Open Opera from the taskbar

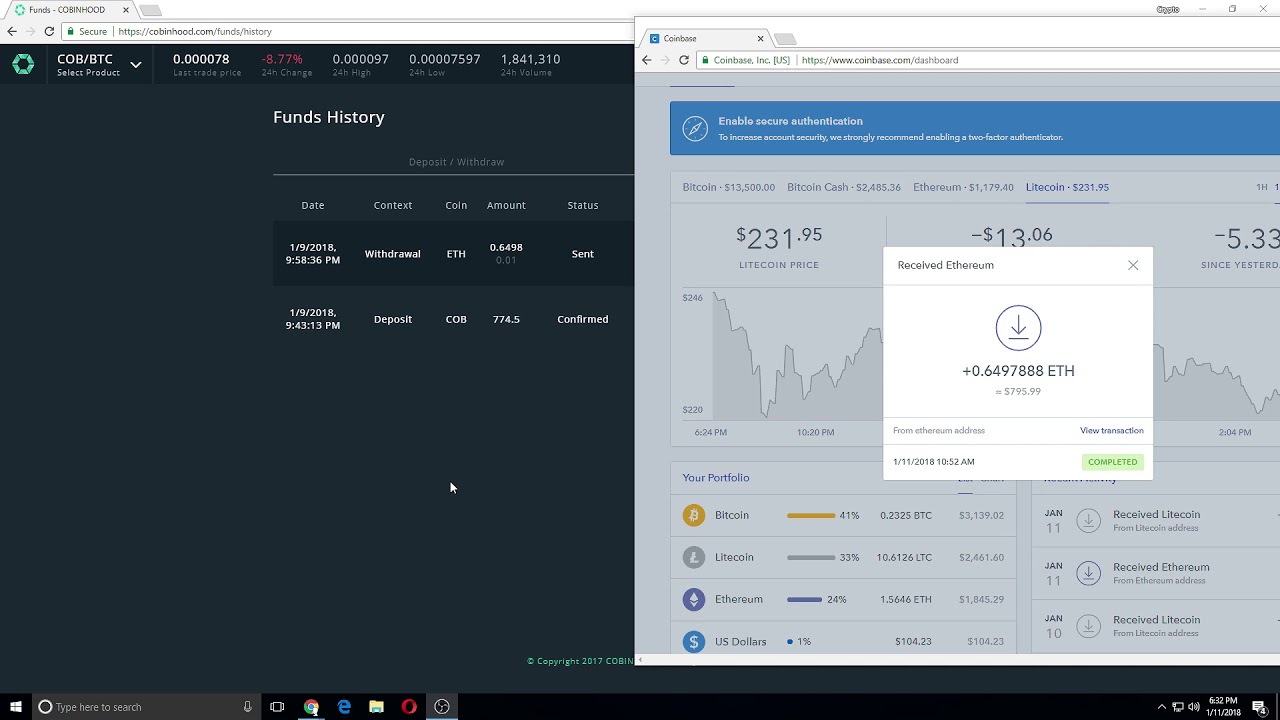tap(409, 707)
